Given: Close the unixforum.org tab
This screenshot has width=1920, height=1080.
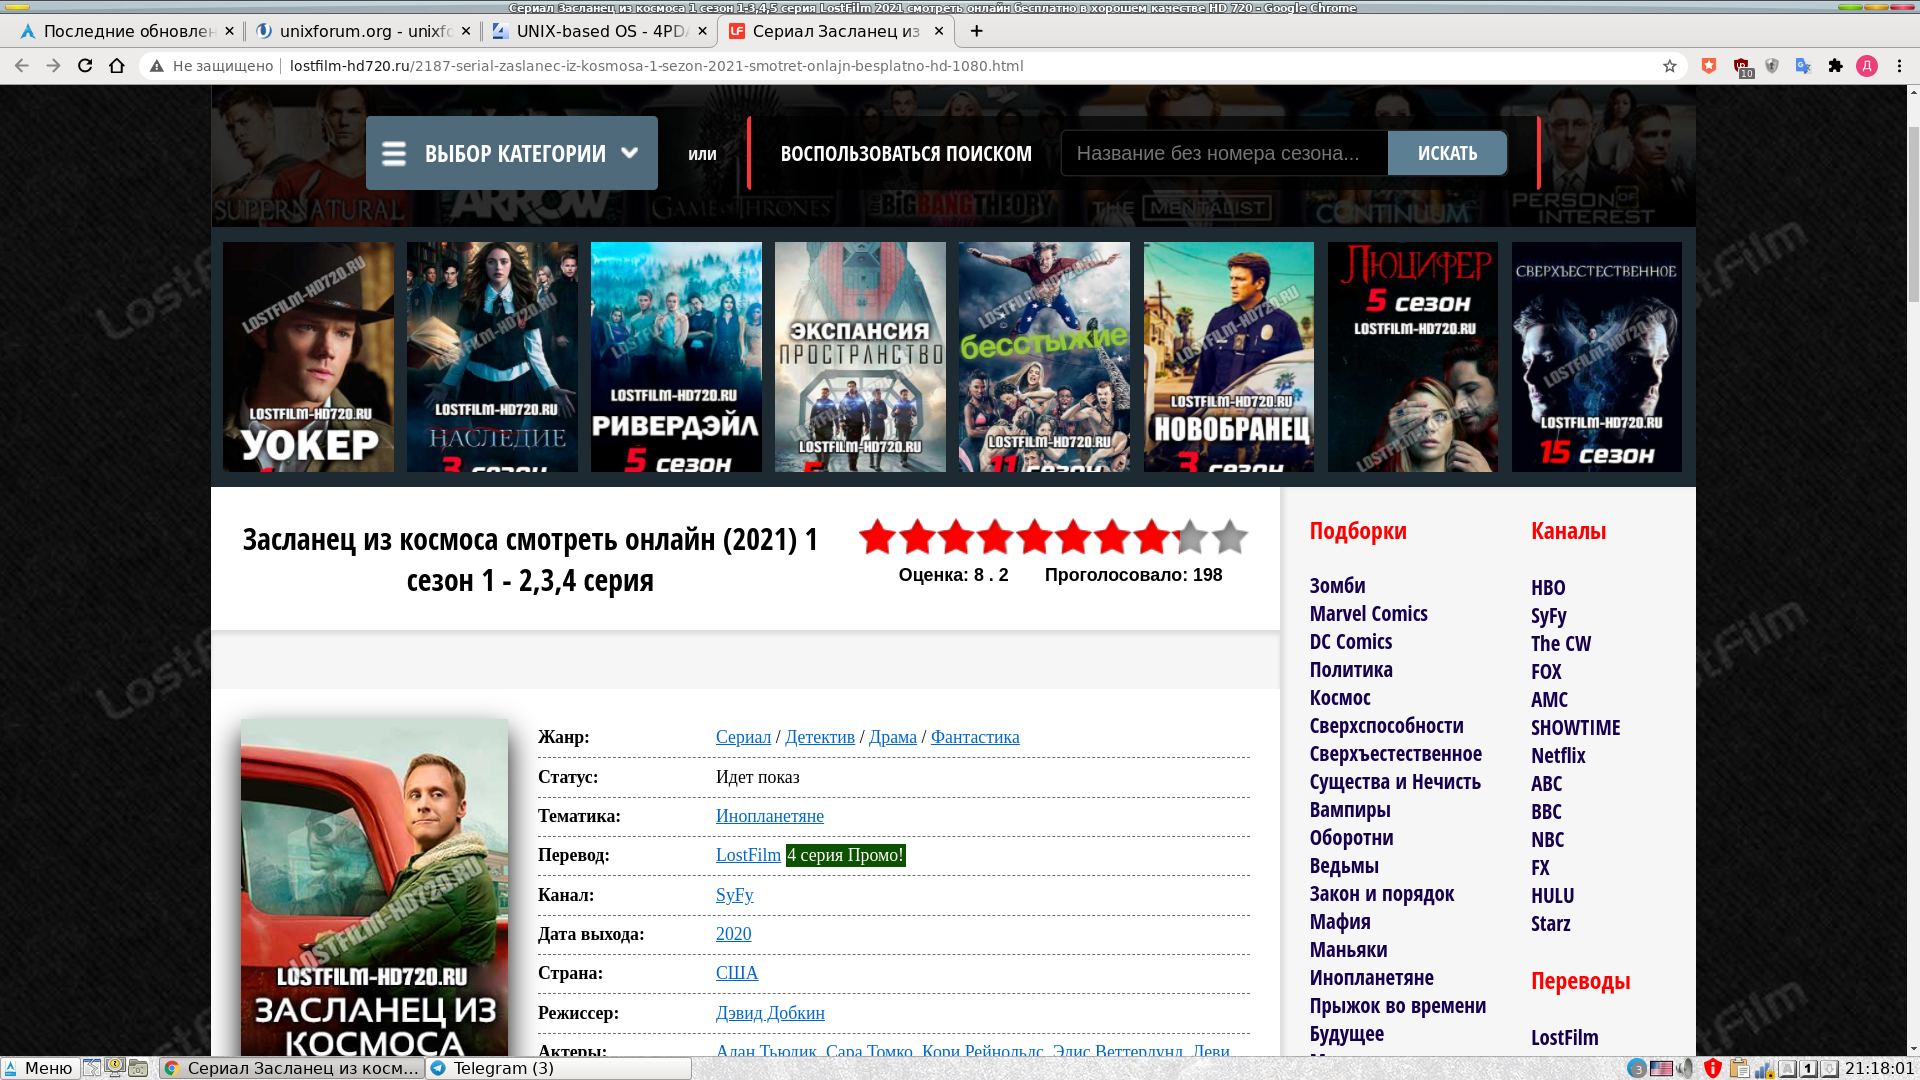Looking at the screenshot, I should (466, 31).
